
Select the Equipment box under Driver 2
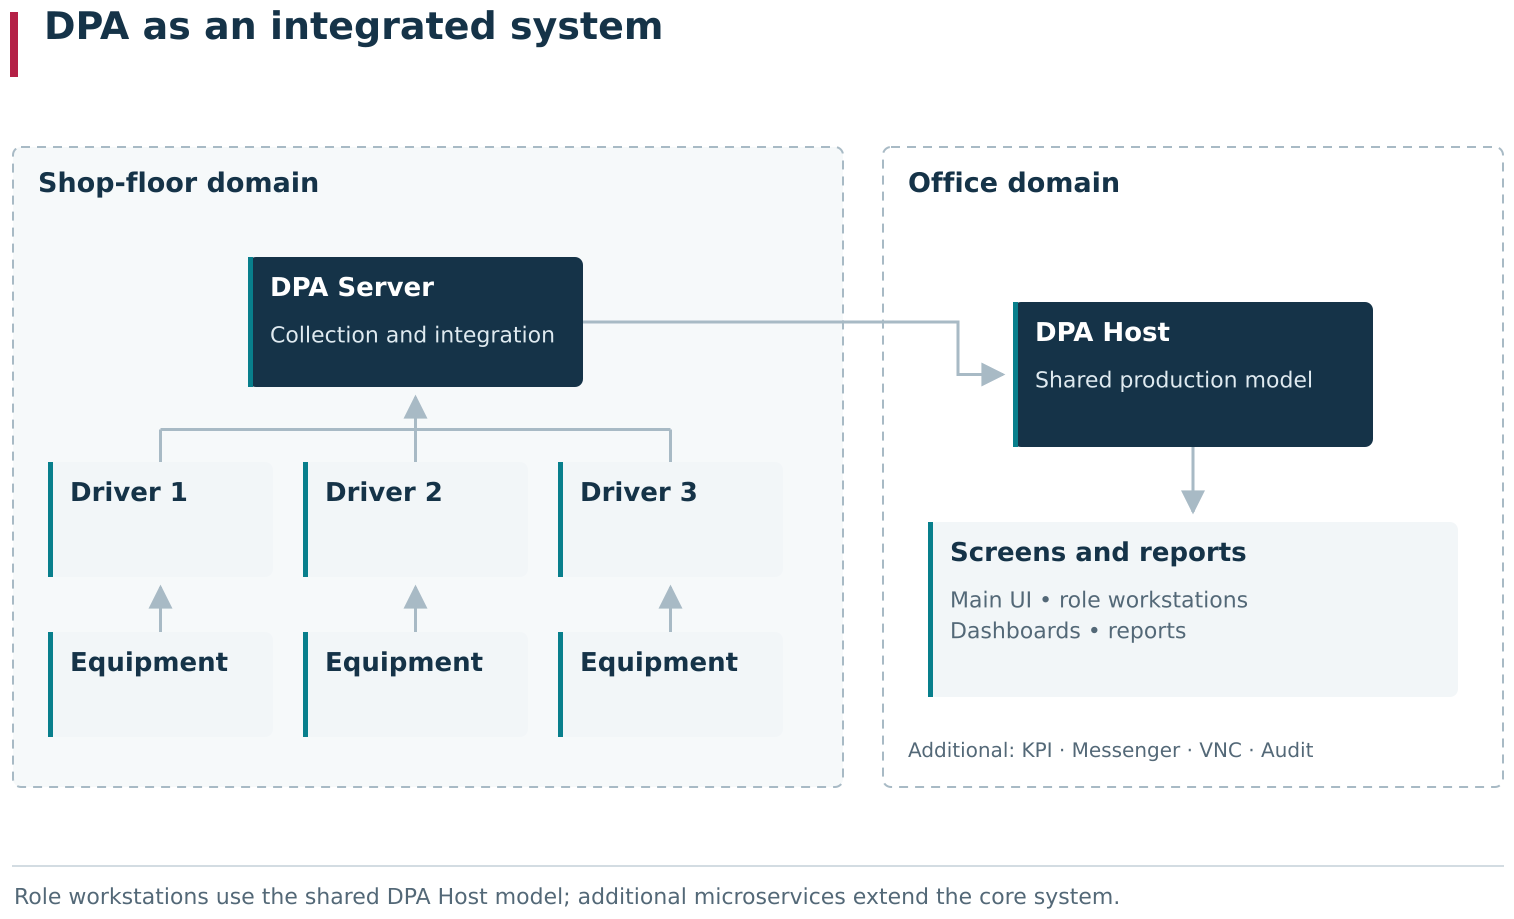point(416,684)
